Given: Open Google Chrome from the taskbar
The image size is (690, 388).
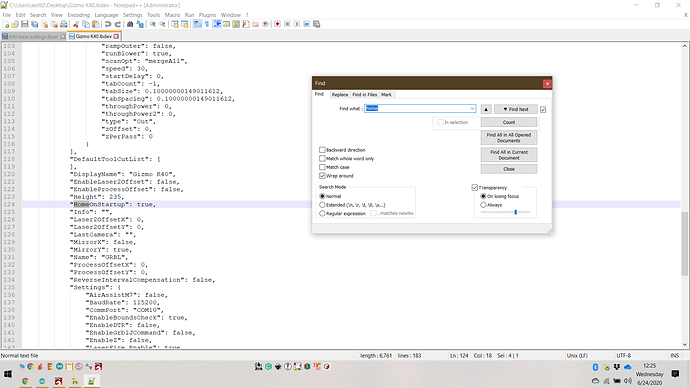Looking at the screenshot, I should tap(26, 381).
